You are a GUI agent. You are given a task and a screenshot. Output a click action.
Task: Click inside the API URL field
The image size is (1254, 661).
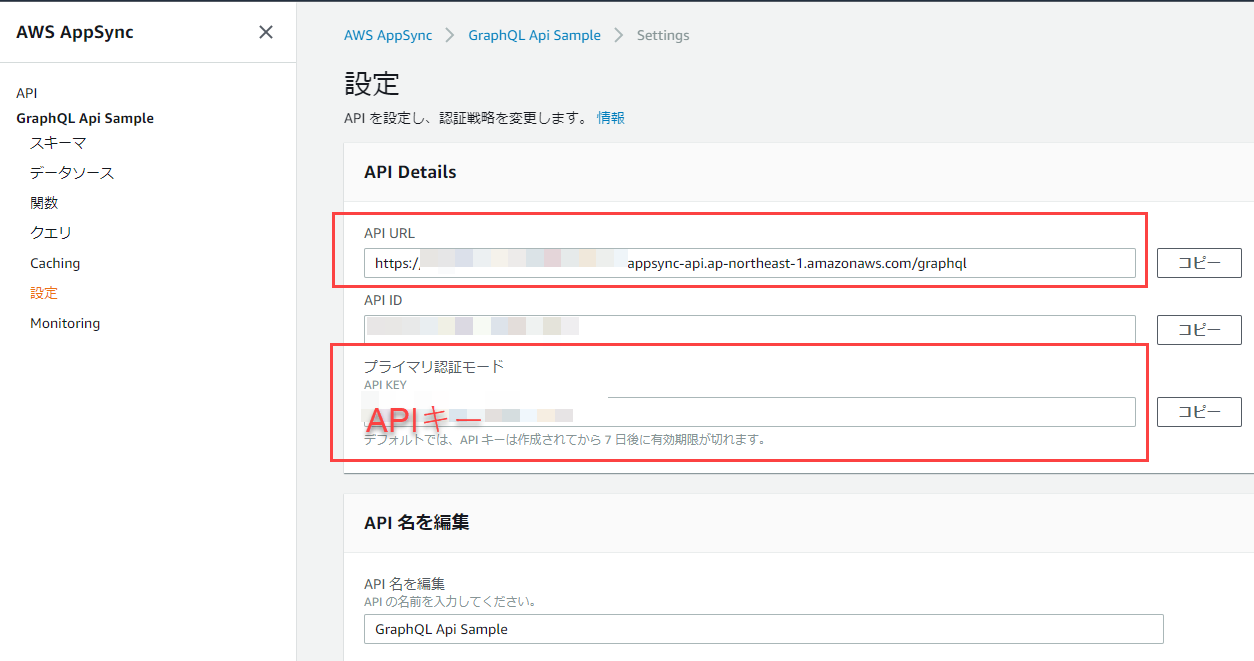[x=750, y=263]
